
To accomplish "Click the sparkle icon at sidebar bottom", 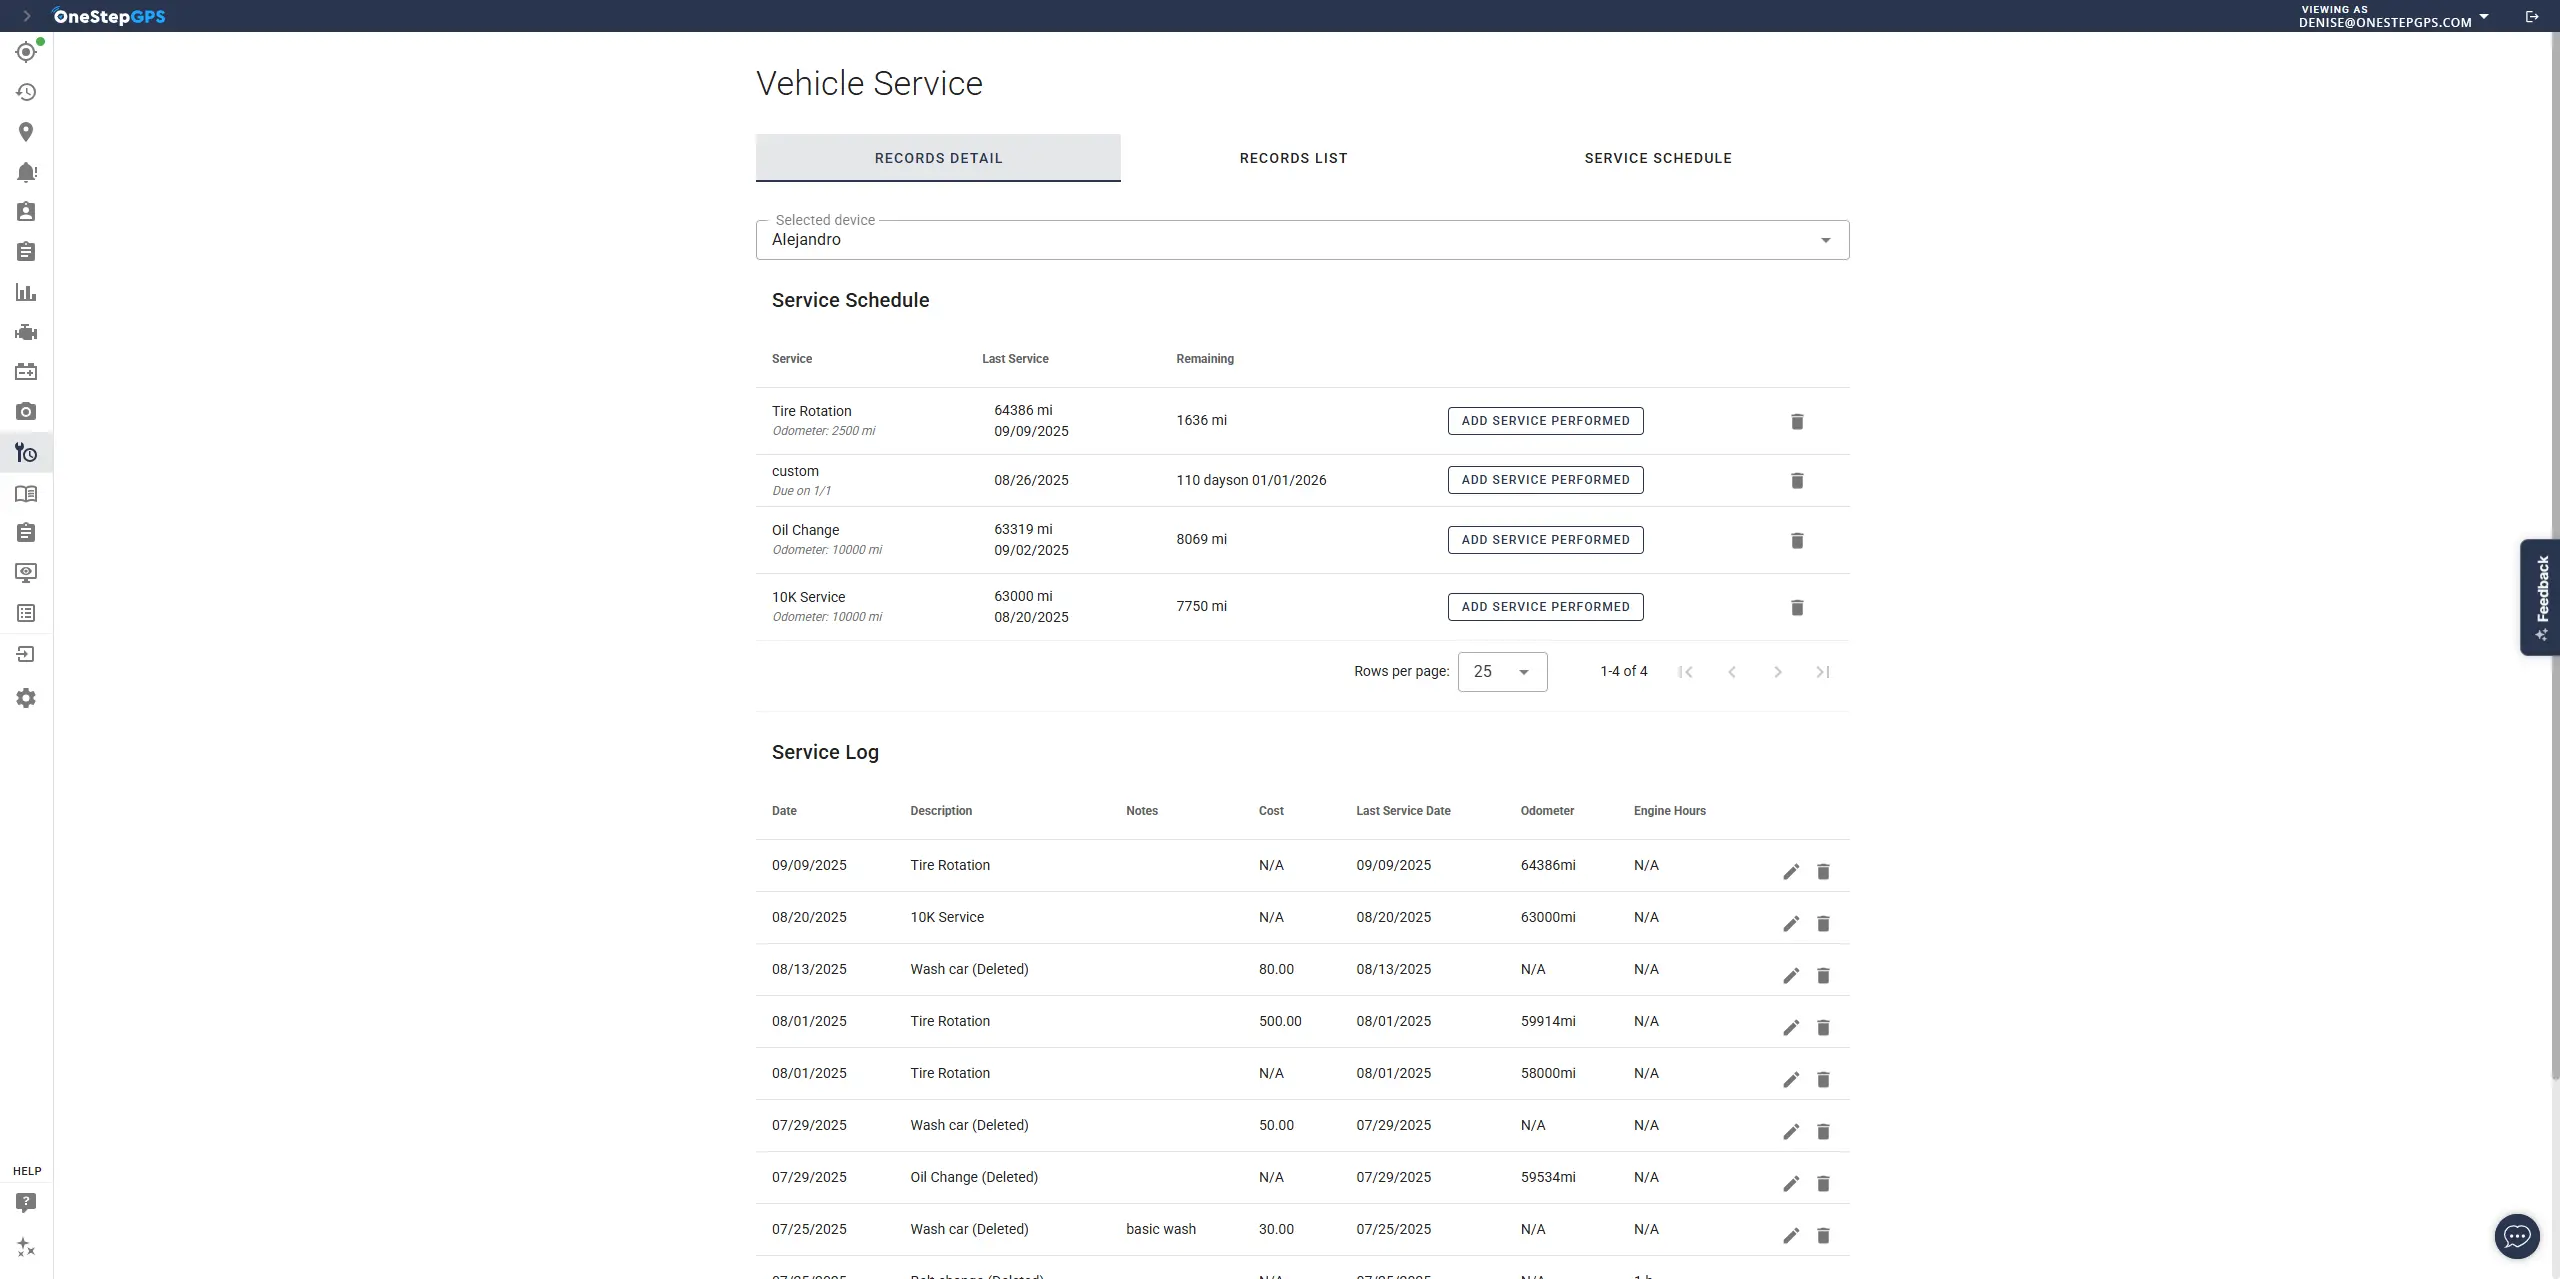I will (26, 1247).
